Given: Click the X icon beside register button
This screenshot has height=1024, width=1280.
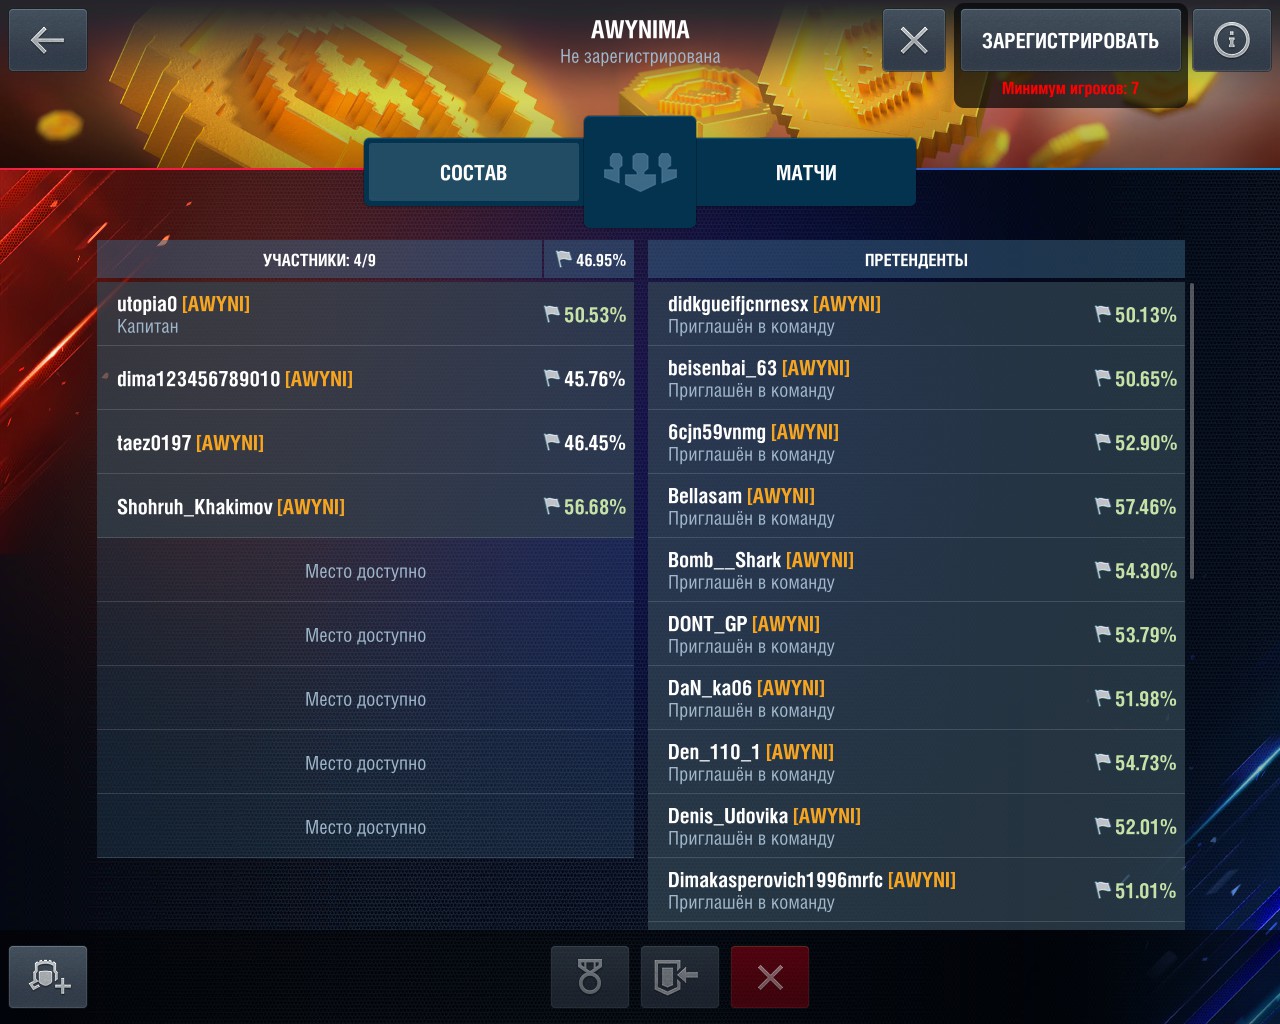Looking at the screenshot, I should [x=914, y=40].
